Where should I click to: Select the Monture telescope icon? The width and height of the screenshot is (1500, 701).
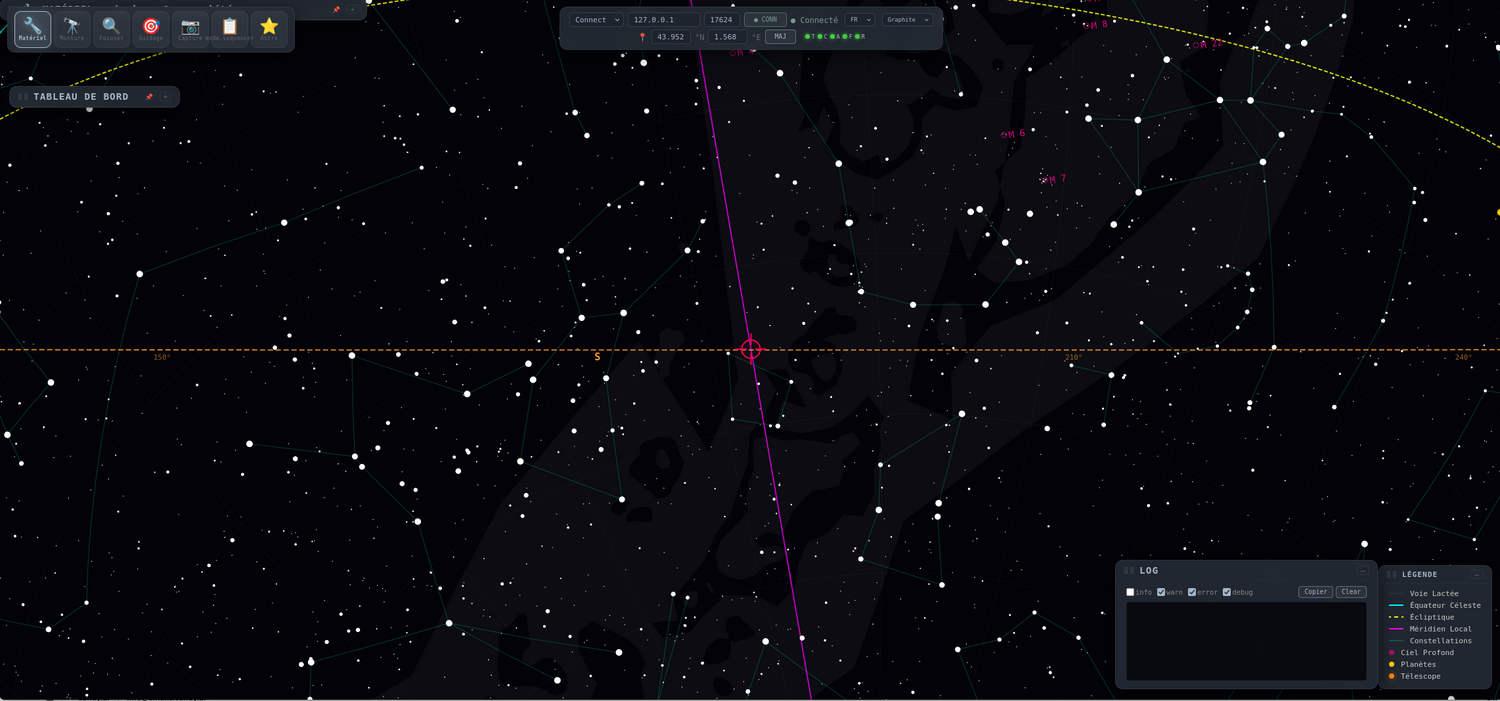[72, 29]
